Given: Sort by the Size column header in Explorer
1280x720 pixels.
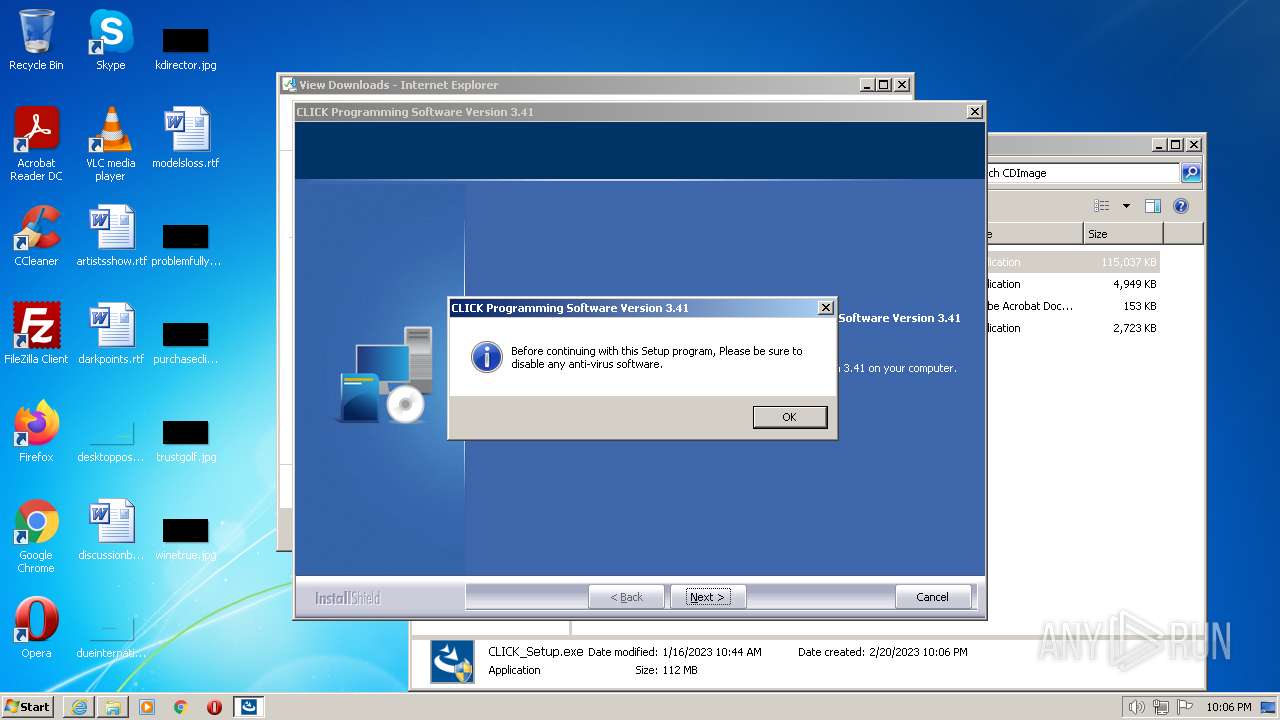Looking at the screenshot, I should (x=1122, y=234).
